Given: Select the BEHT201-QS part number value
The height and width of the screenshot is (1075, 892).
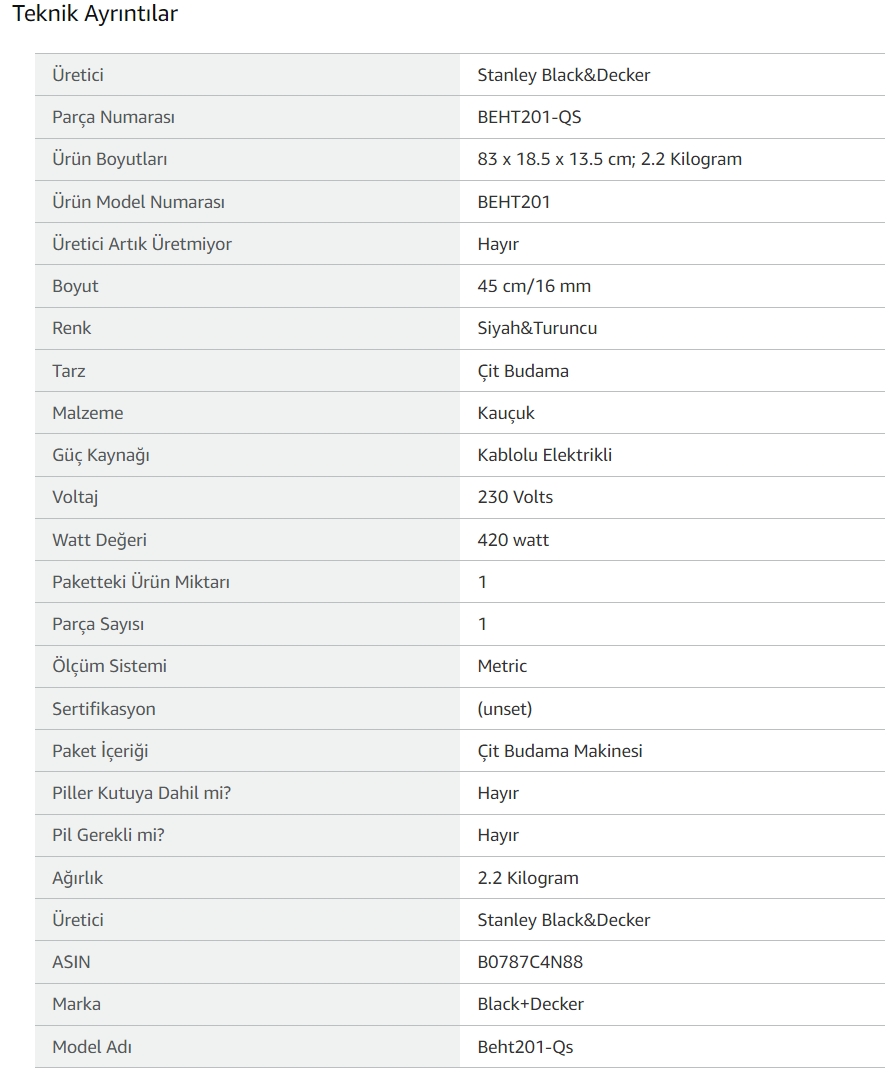Looking at the screenshot, I should pos(529,117).
